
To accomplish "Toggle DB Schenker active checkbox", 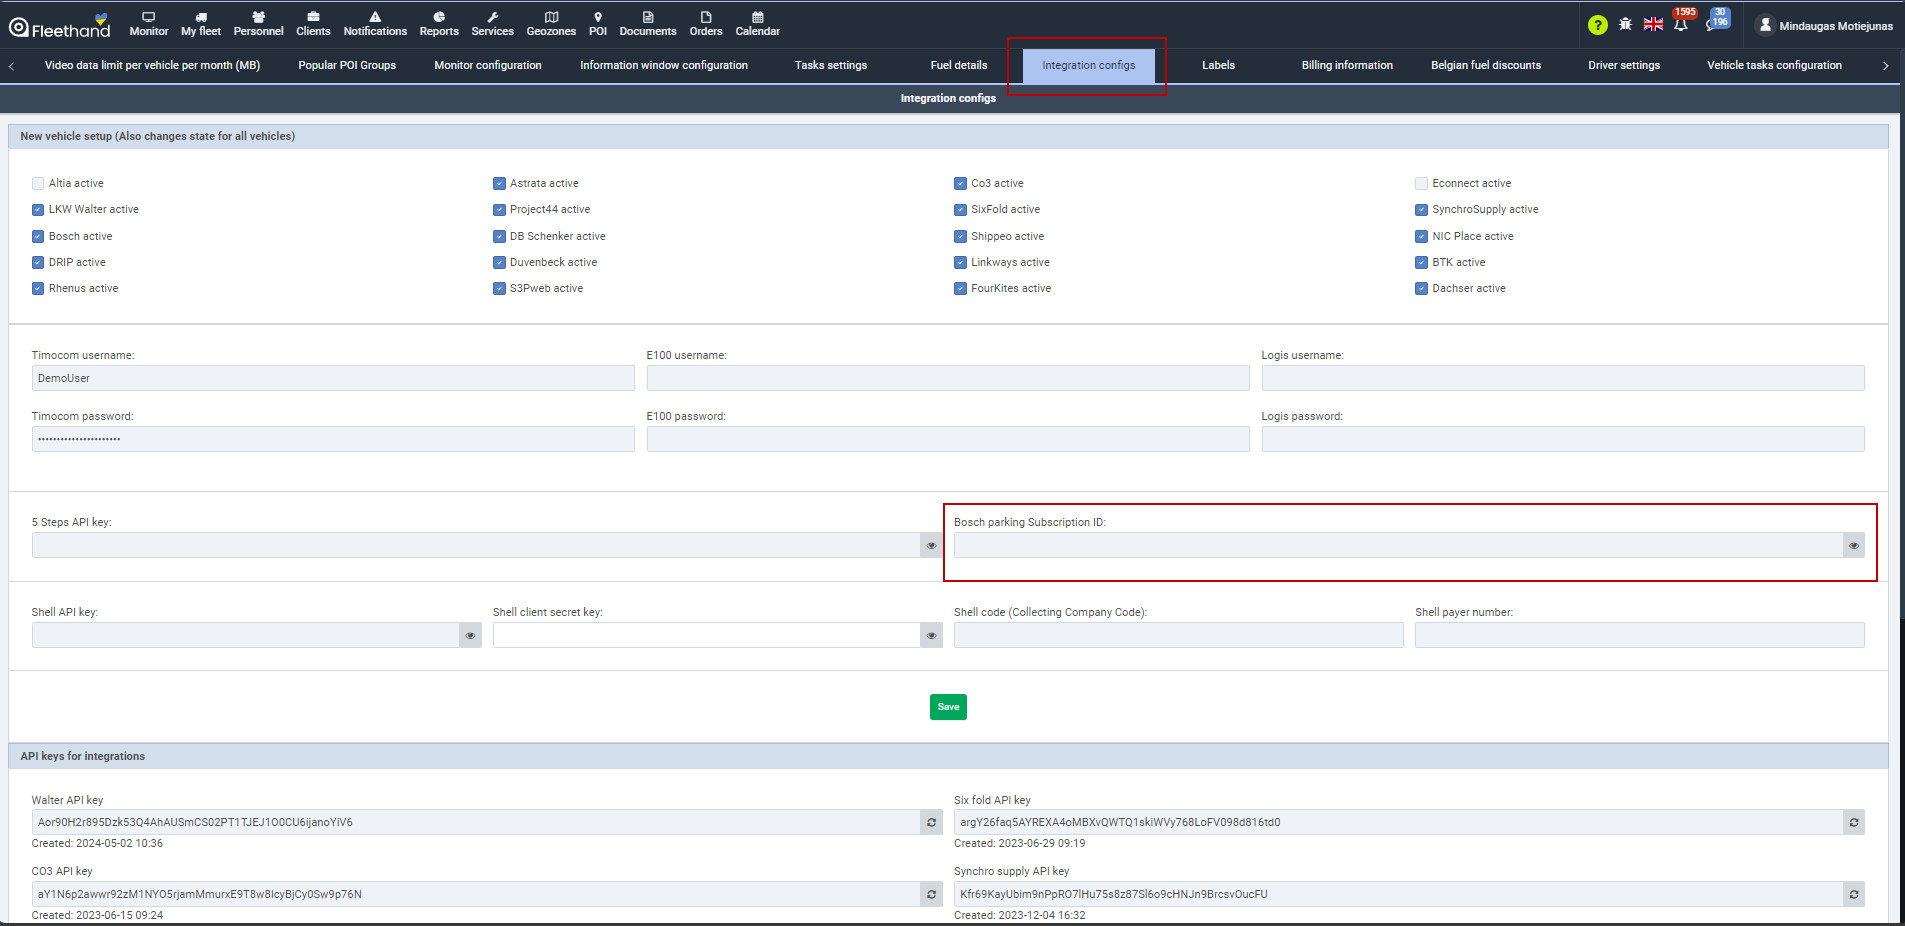I will click(x=499, y=236).
